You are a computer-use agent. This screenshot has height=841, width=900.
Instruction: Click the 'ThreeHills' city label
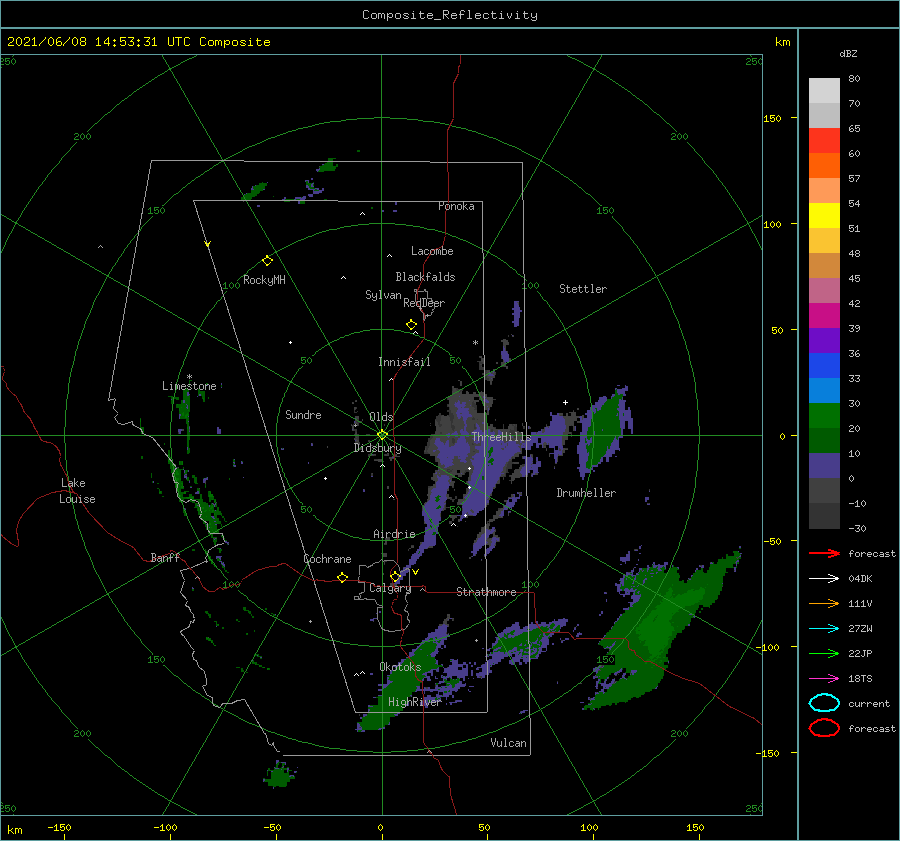click(x=502, y=437)
